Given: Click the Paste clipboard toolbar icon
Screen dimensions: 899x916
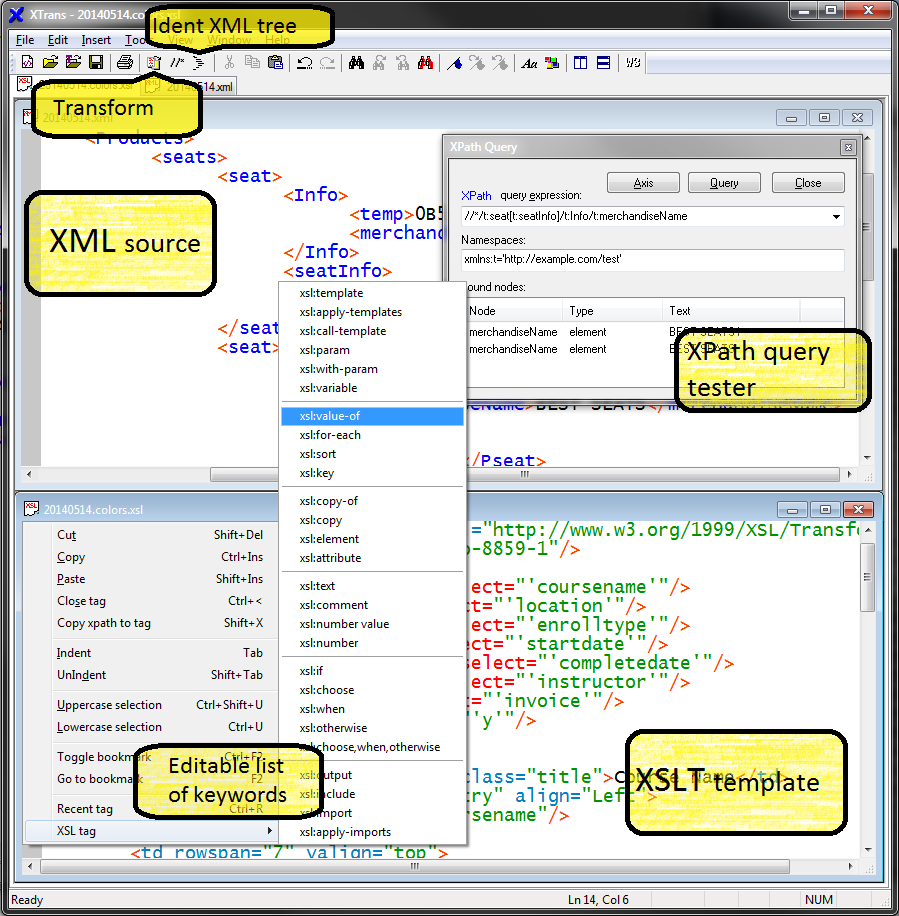Looking at the screenshot, I should tap(276, 63).
